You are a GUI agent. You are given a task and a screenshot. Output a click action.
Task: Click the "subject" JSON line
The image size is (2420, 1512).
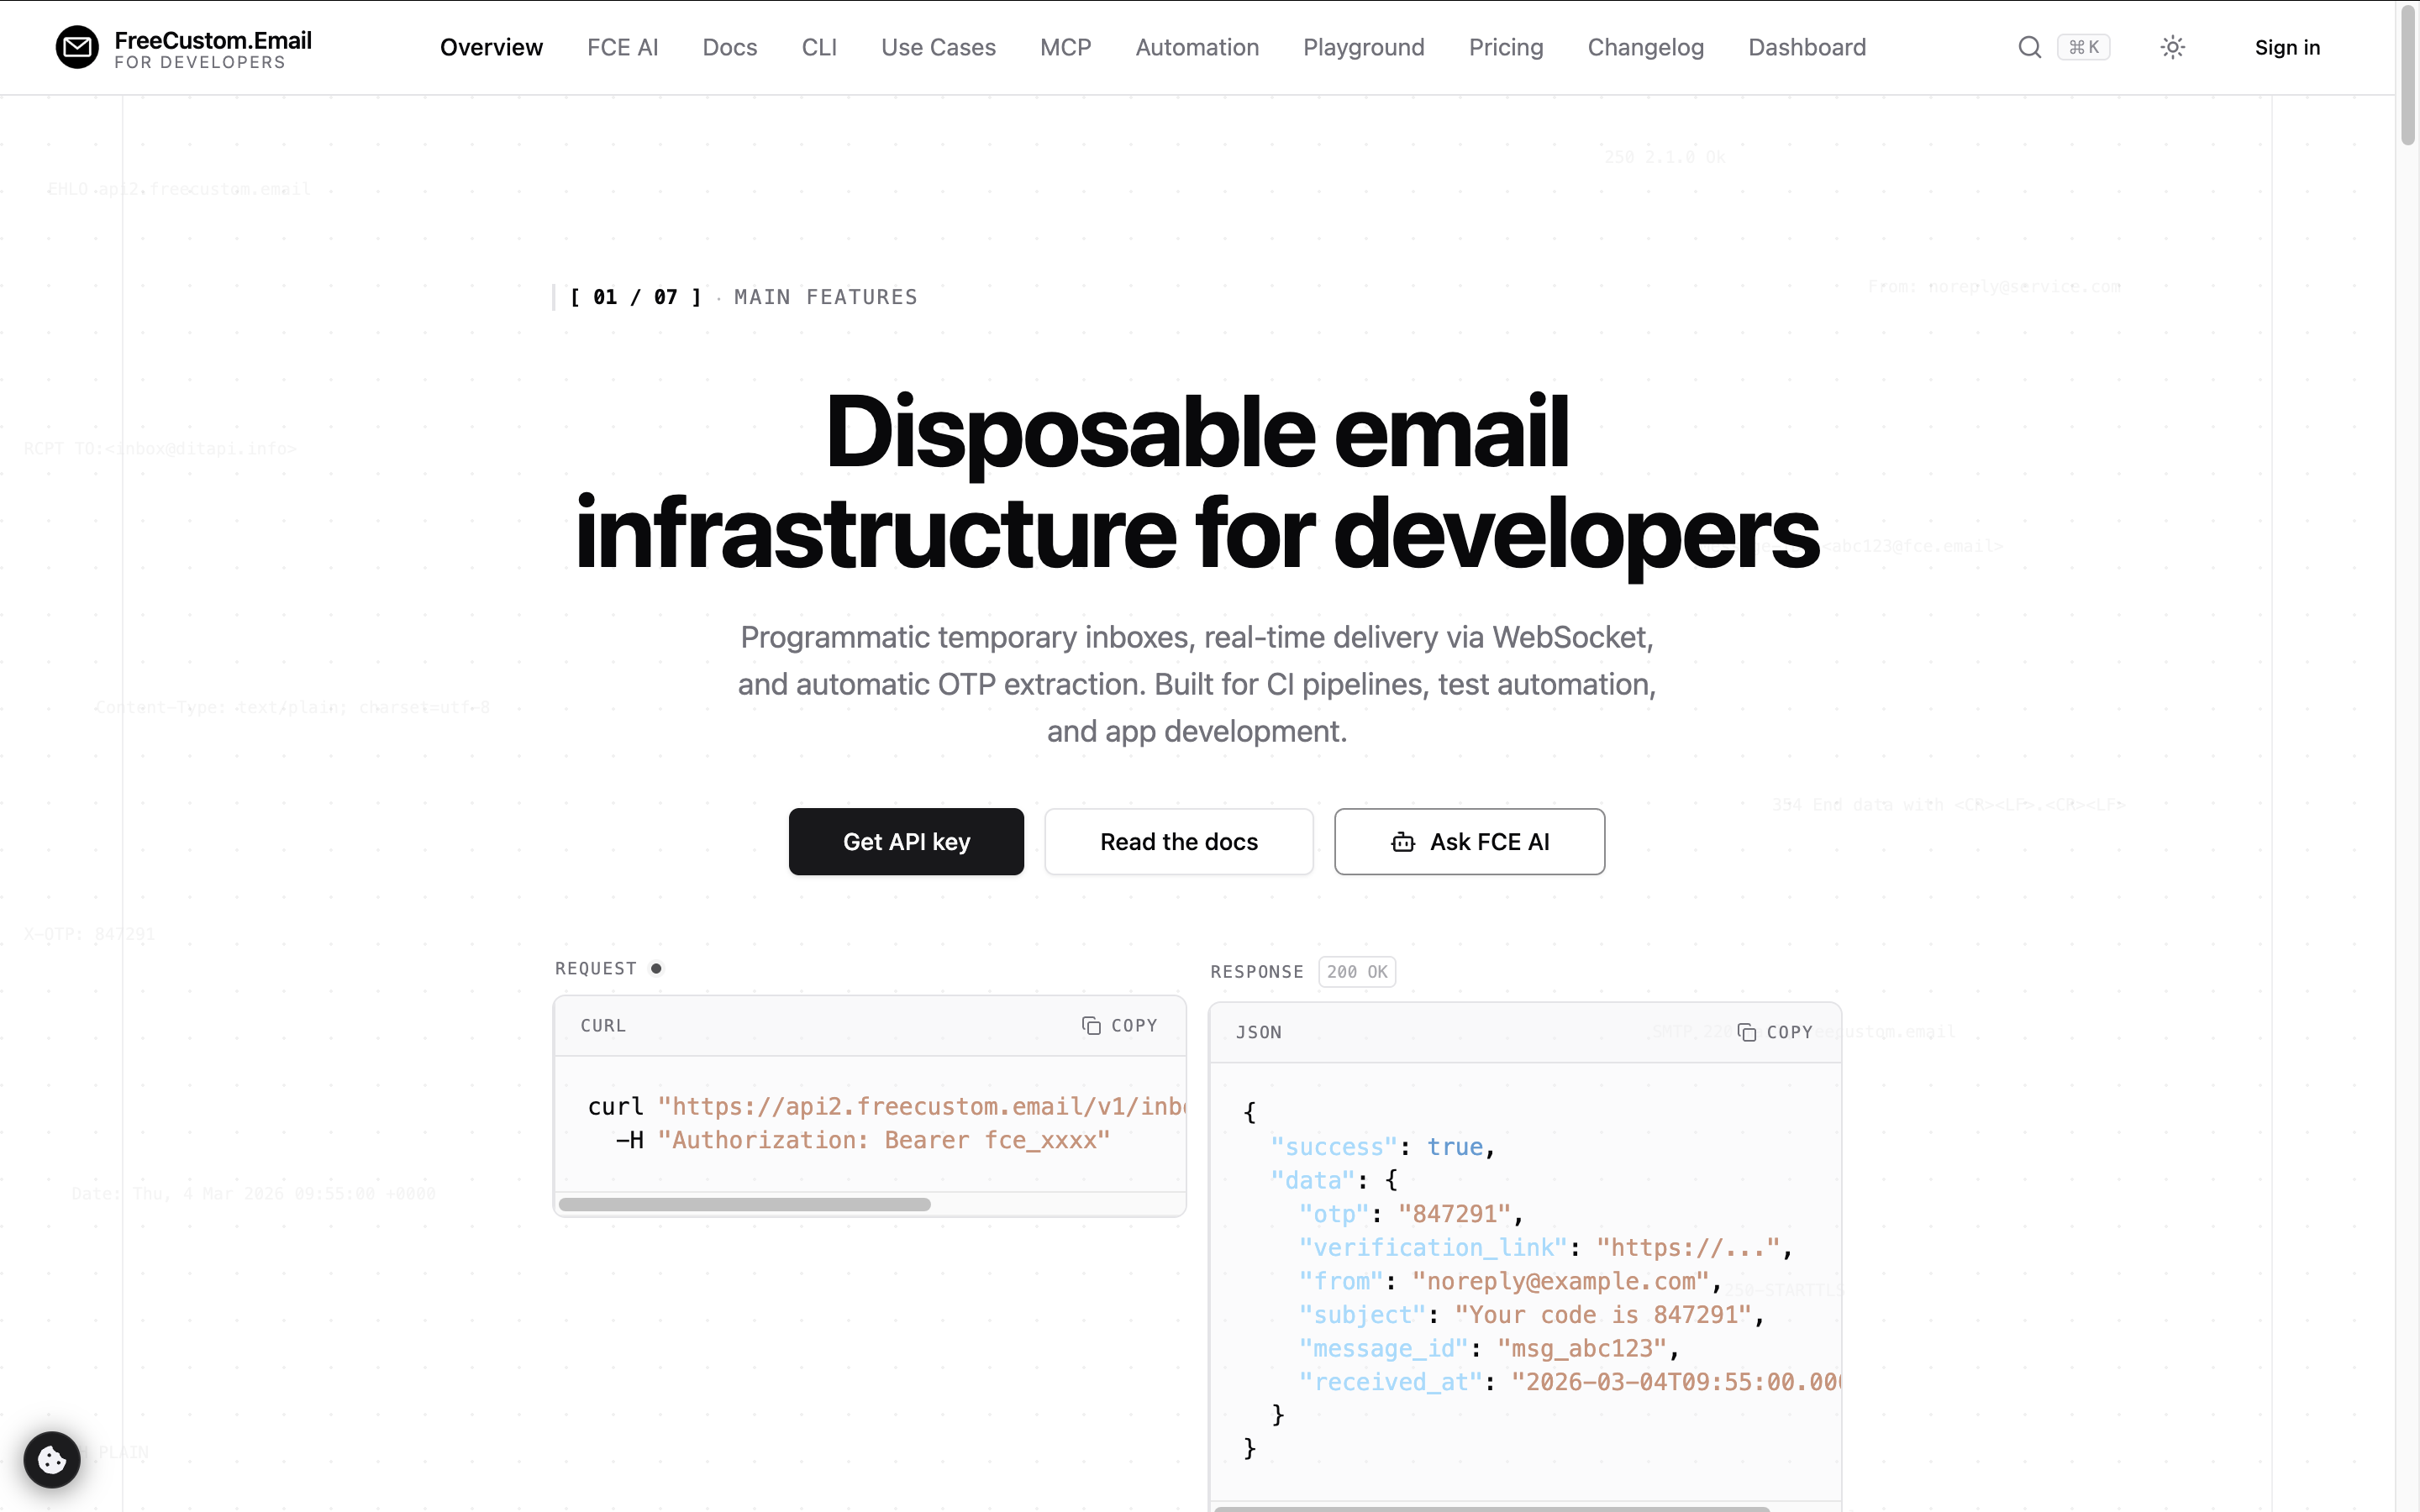[1531, 1316]
